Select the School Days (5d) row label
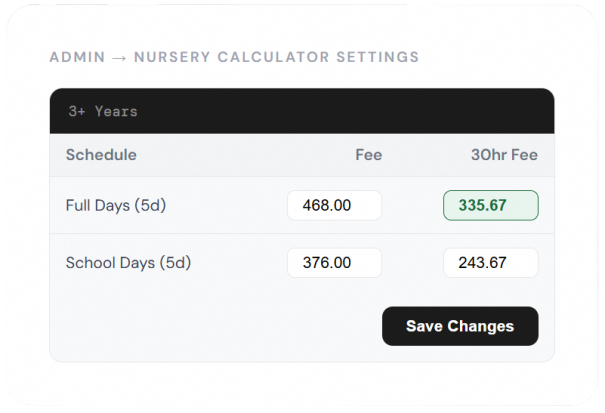Image resolution: width=605 pixels, height=413 pixels. (x=128, y=263)
